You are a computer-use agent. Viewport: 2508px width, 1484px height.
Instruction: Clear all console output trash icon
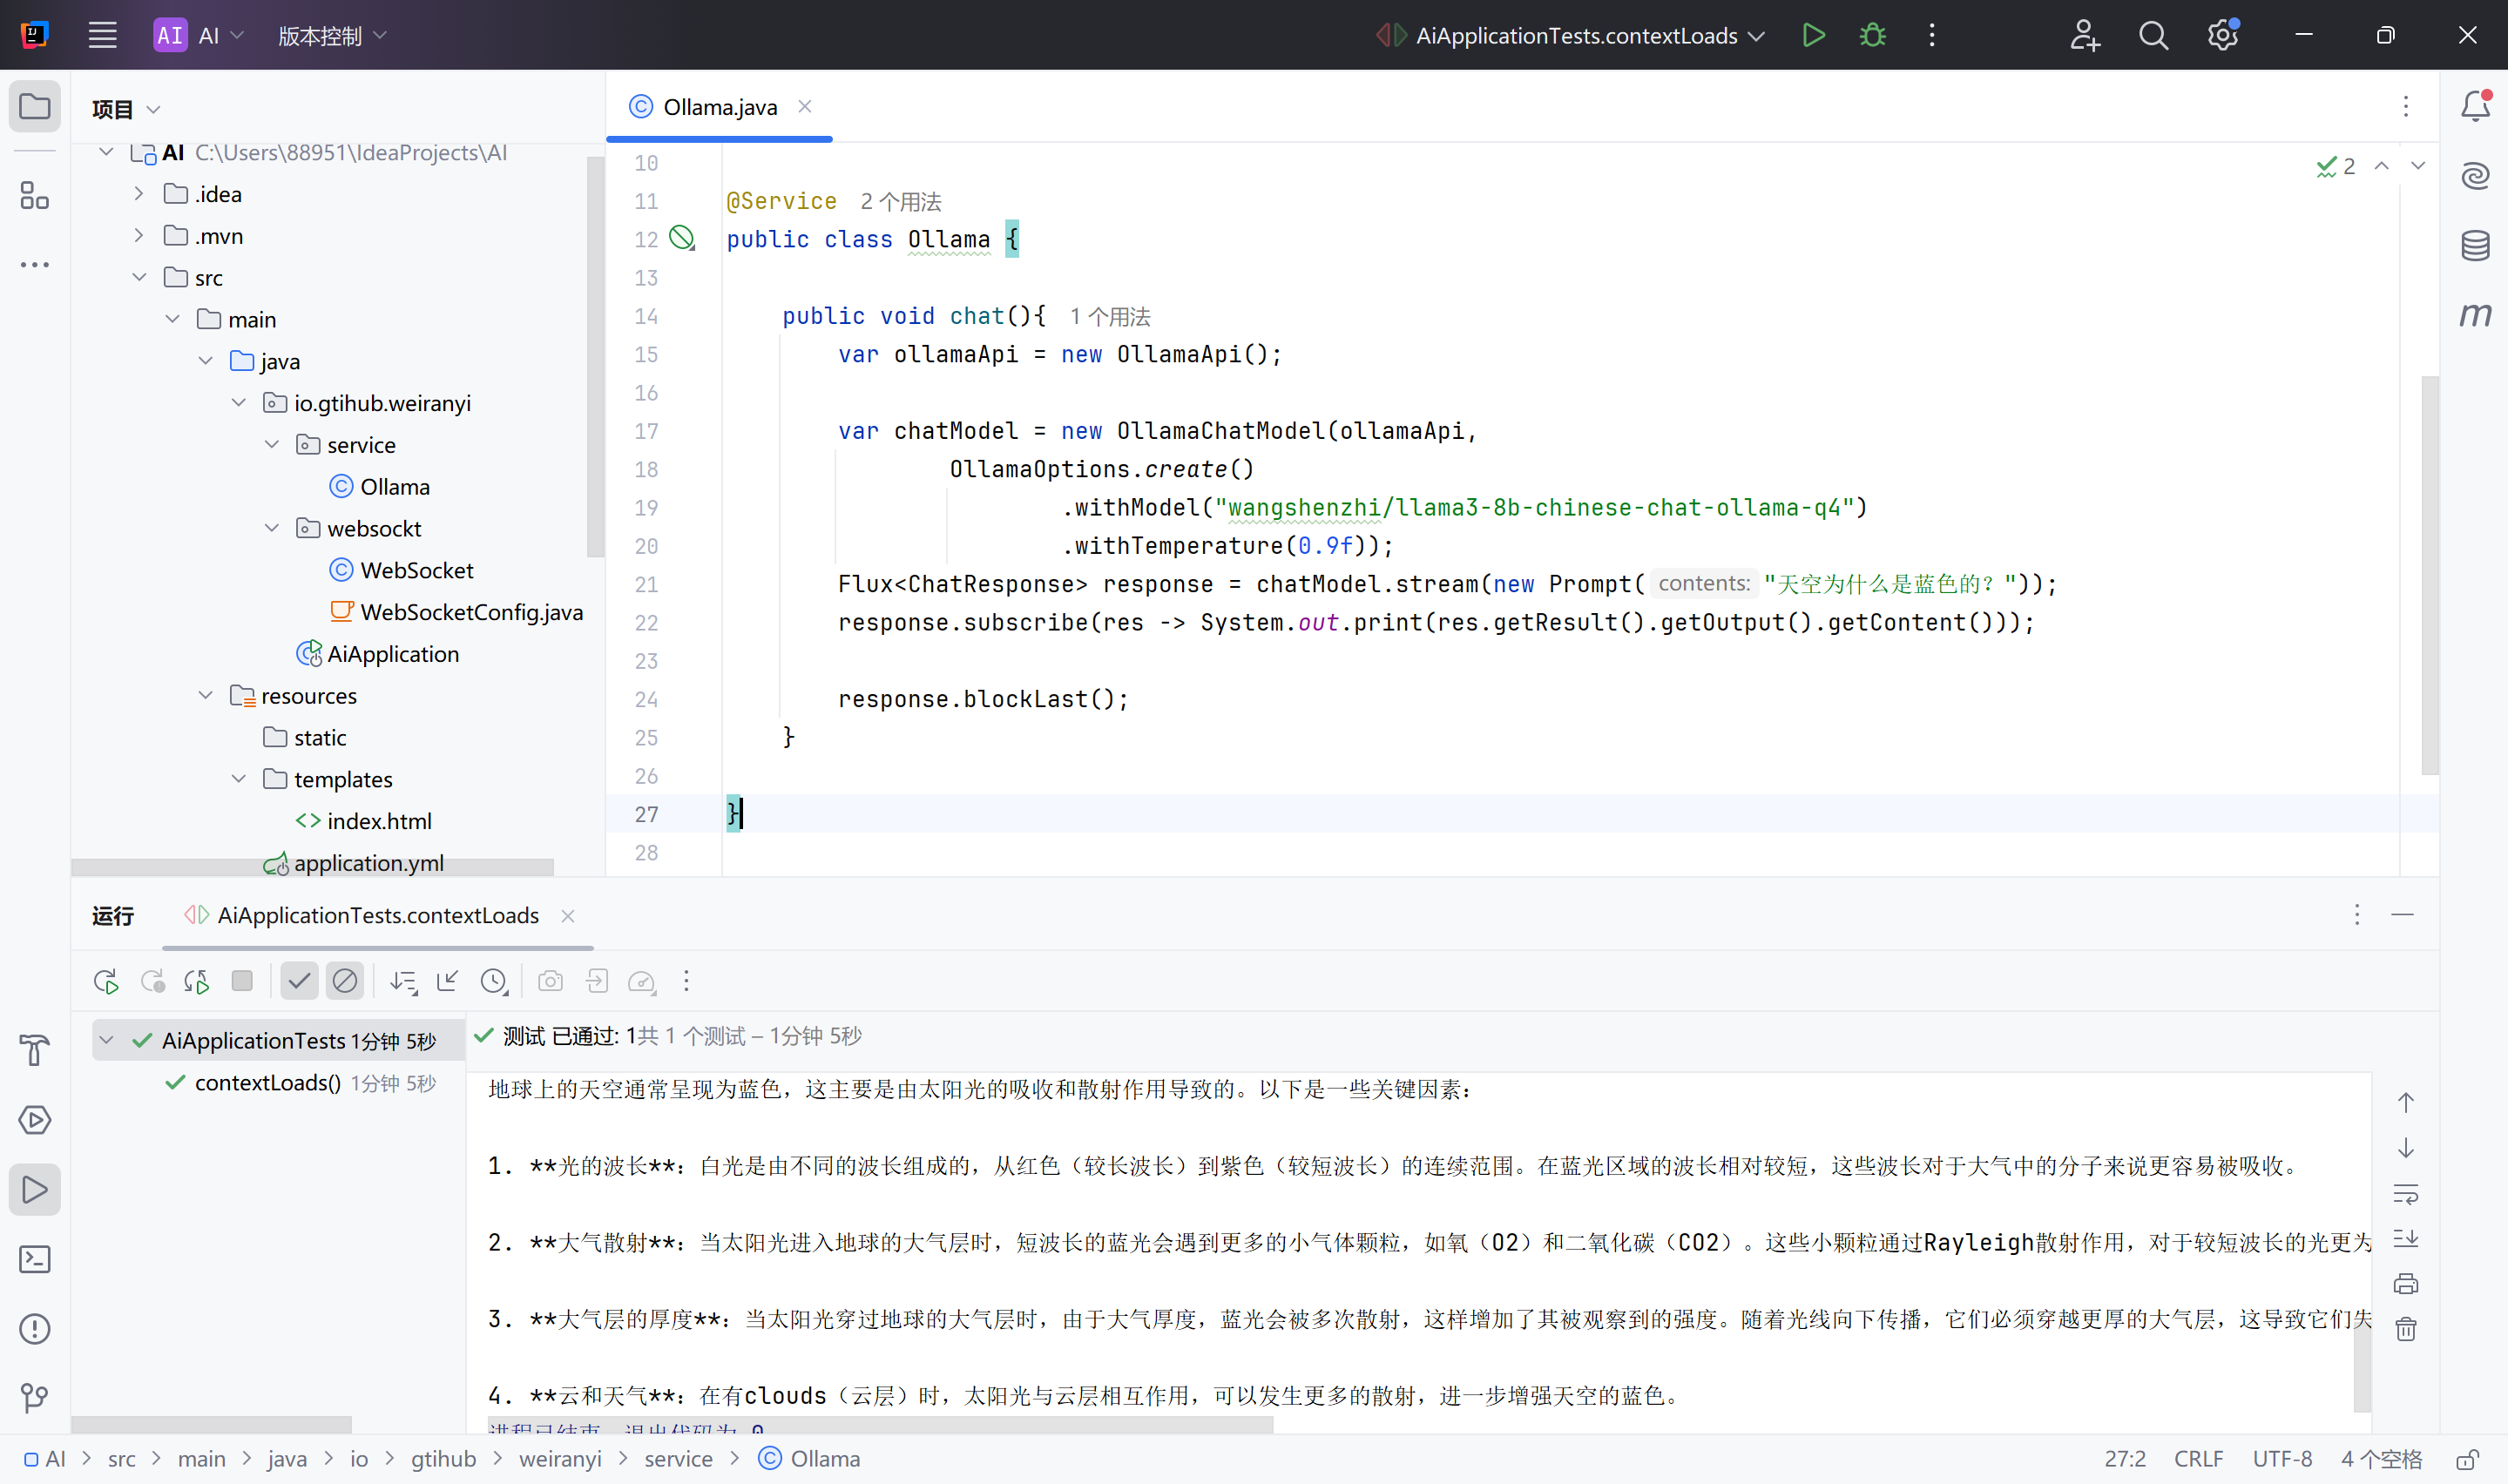point(2406,1329)
